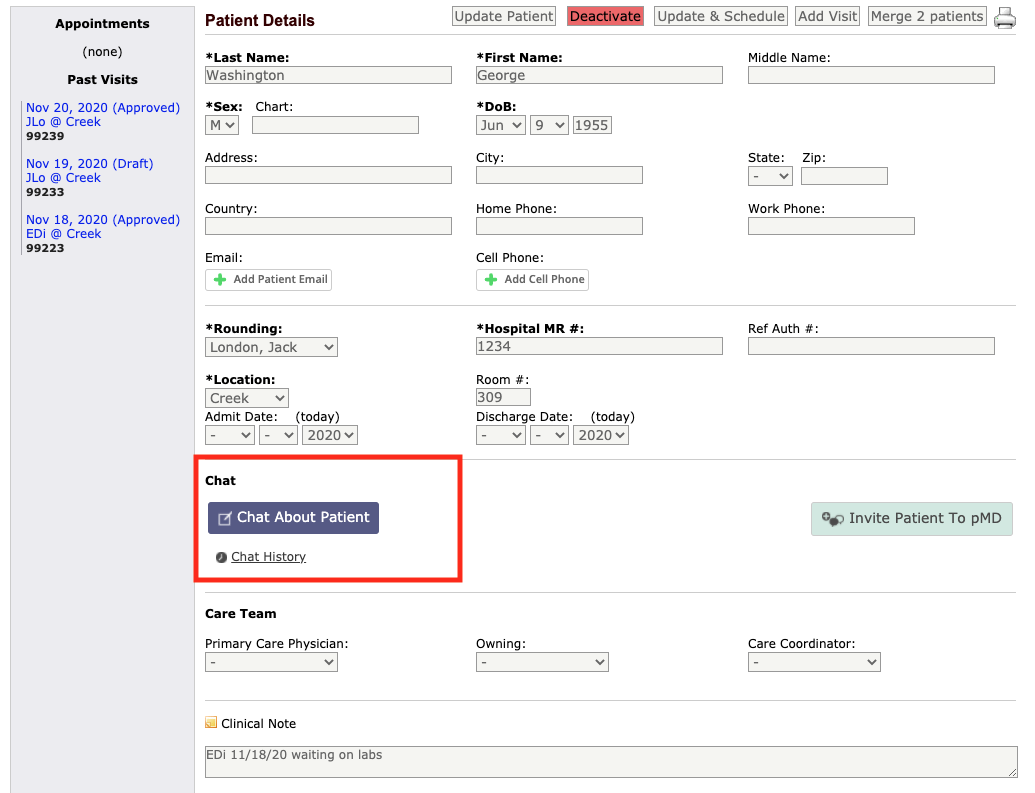Open the Location dropdown showing Creek
Image resolution: width=1035 pixels, height=793 pixels.
click(246, 397)
